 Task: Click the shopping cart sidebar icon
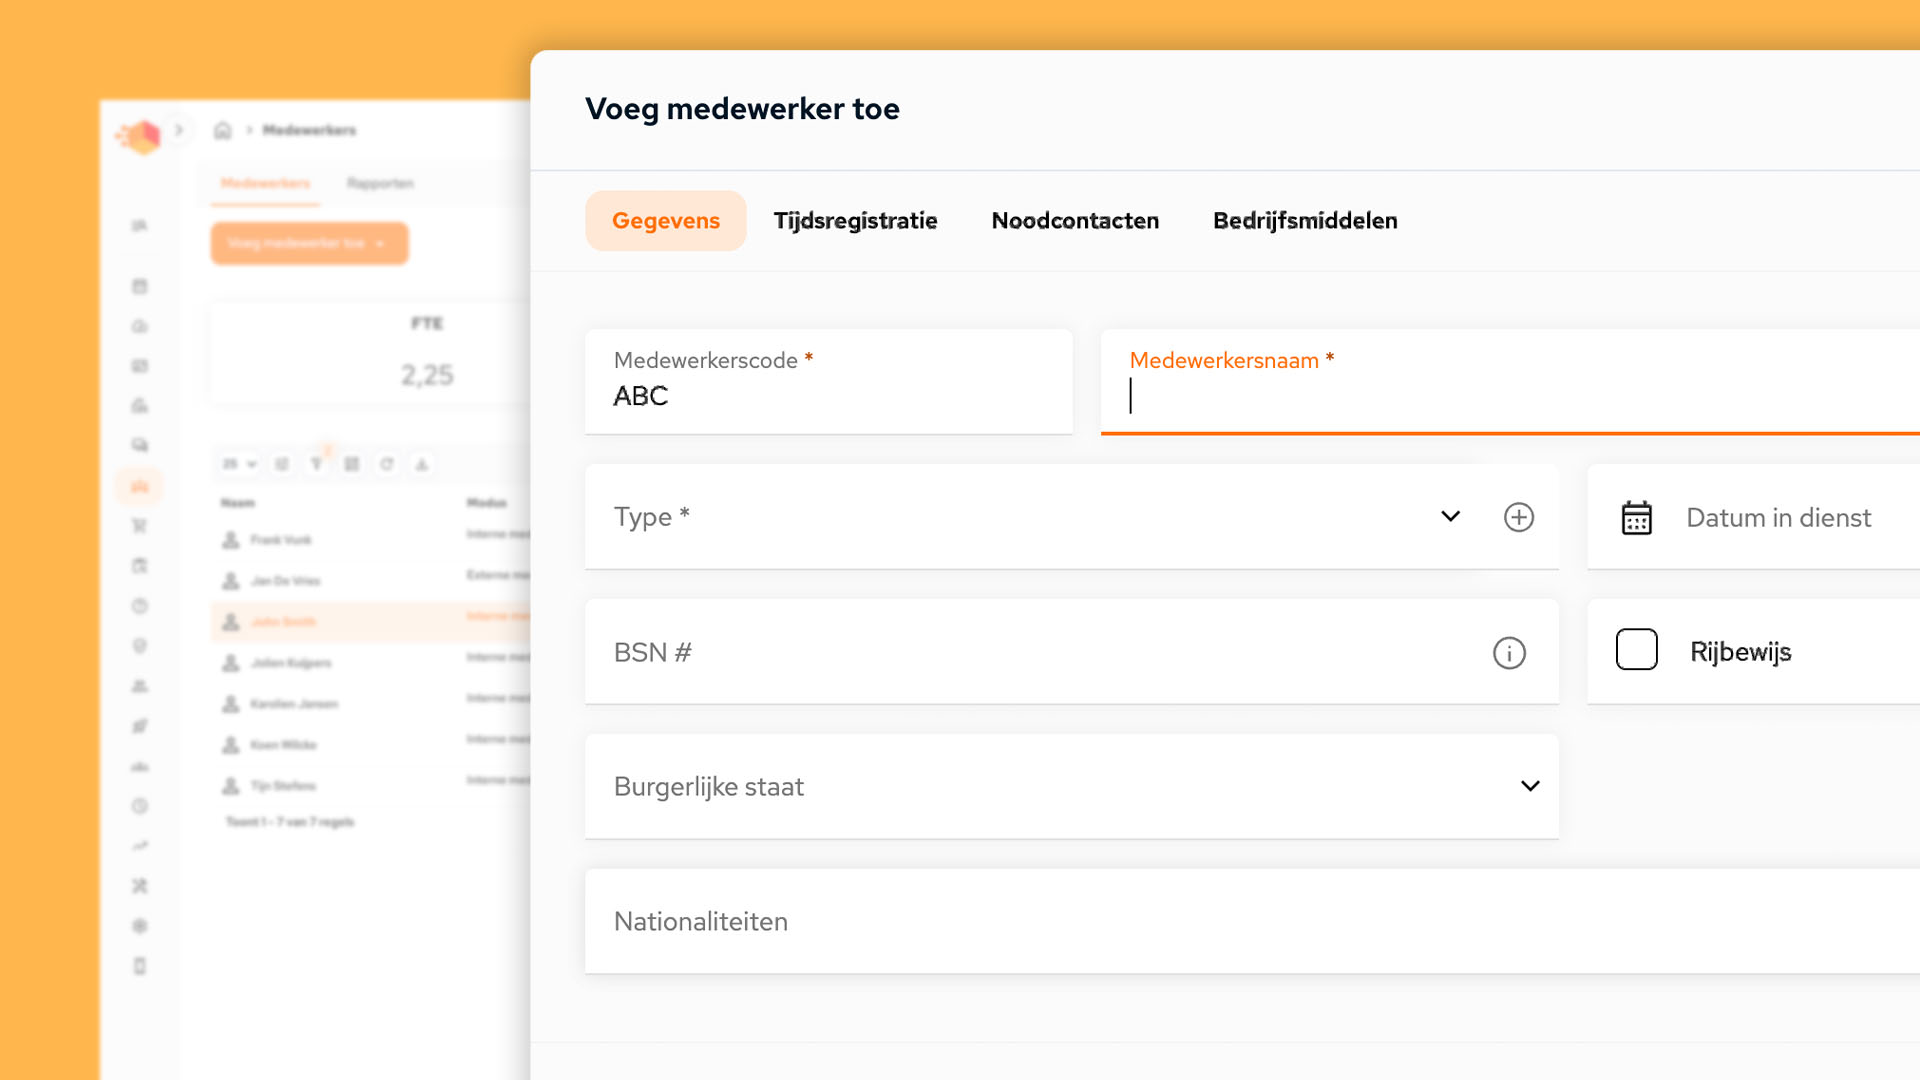click(x=140, y=526)
